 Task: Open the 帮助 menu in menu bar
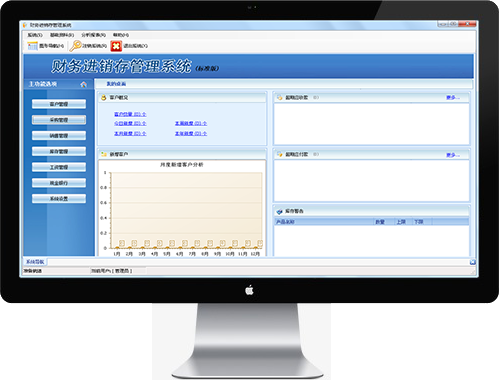point(121,35)
